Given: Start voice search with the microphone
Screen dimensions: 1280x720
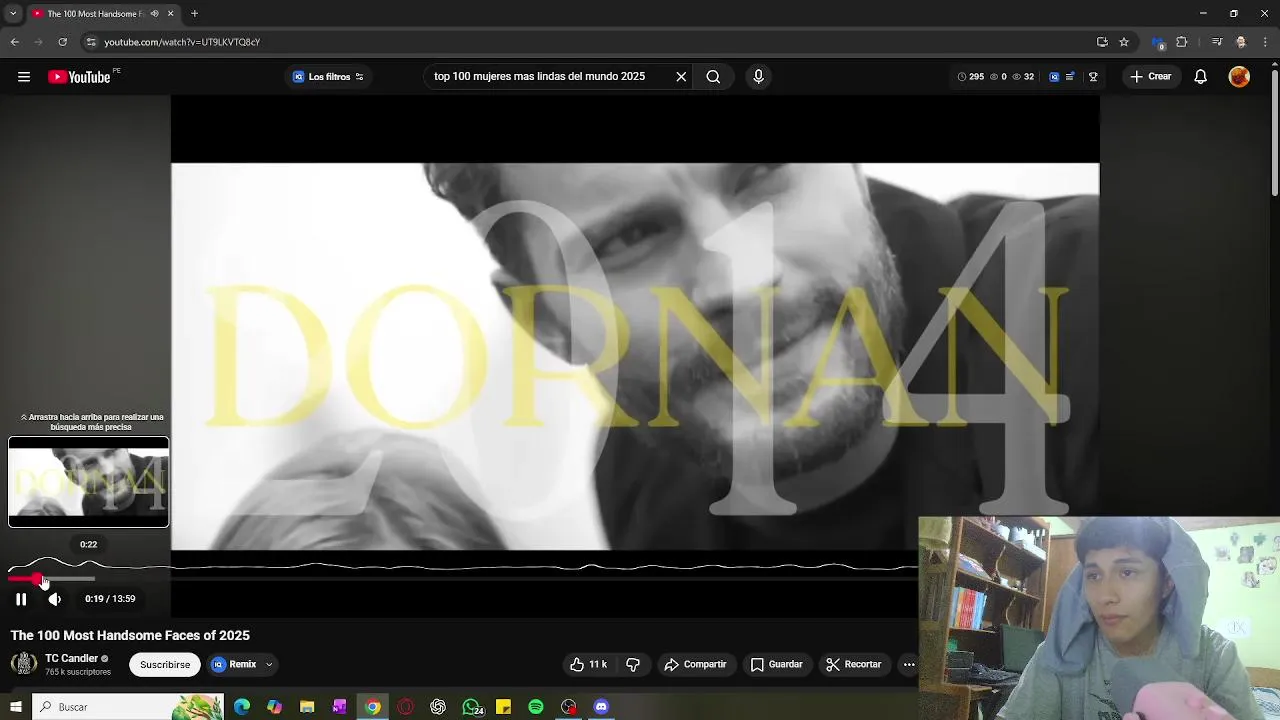Looking at the screenshot, I should 758,77.
